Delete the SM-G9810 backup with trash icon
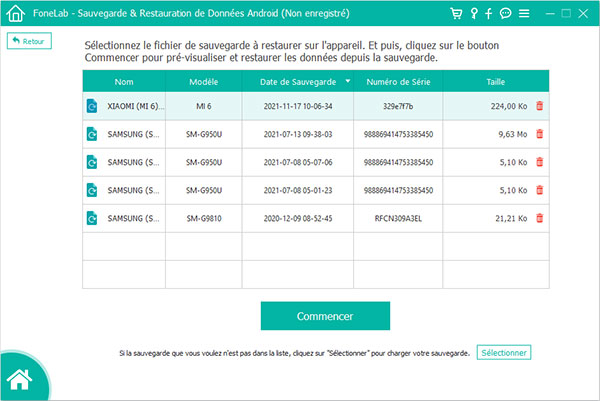600x401 pixels. click(x=540, y=217)
